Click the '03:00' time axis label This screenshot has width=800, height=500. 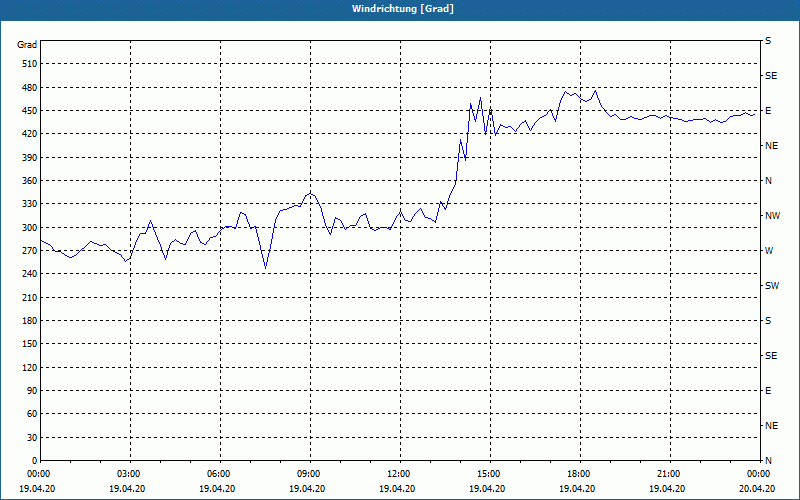click(x=130, y=473)
